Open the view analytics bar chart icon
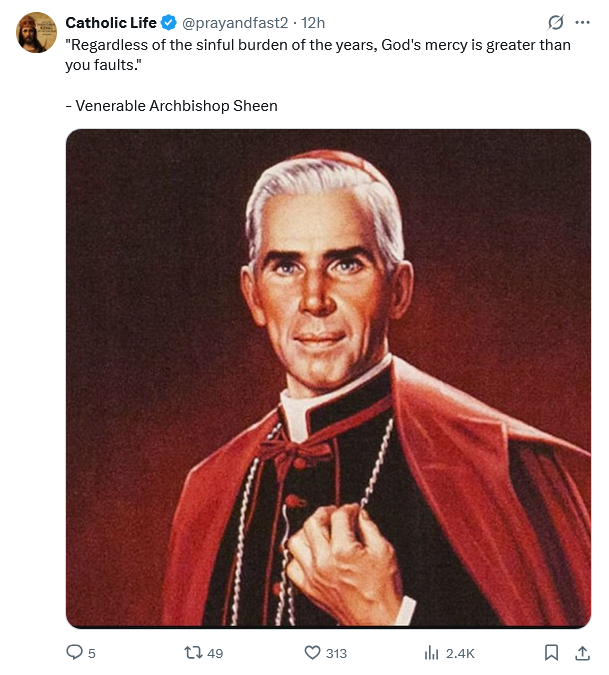Viewport: 609px width, 675px height. point(432,653)
